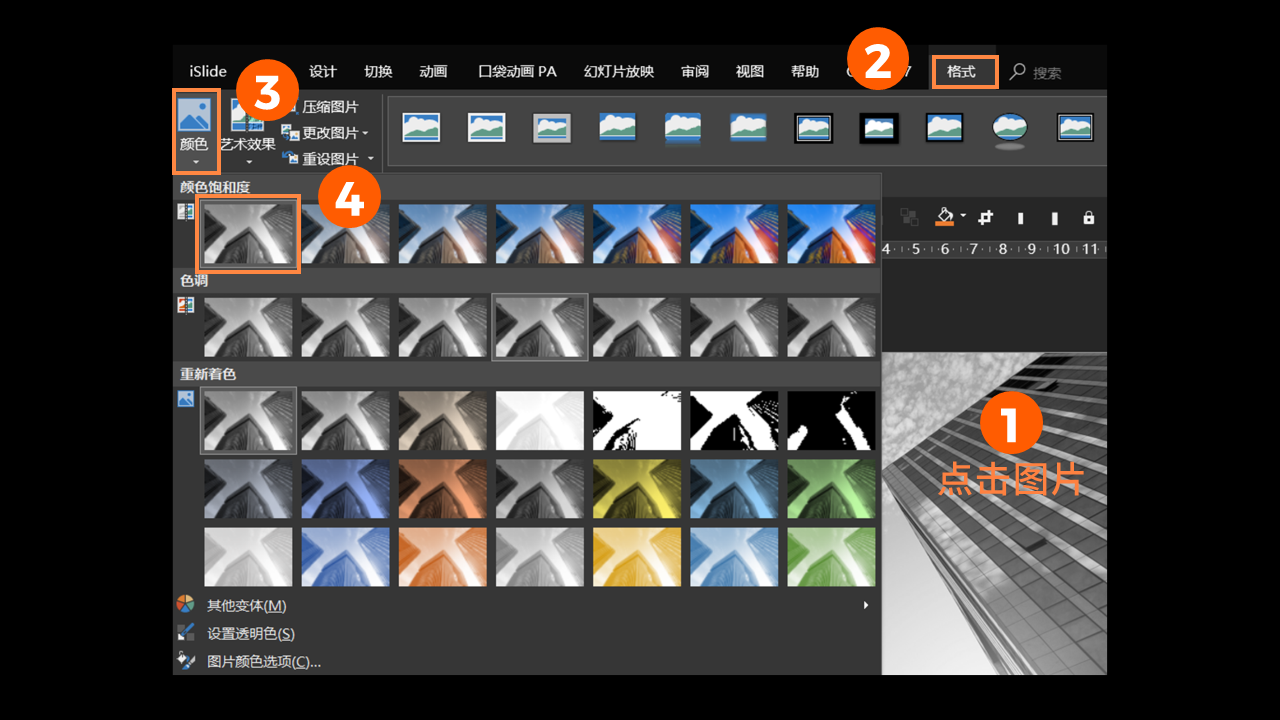The image size is (1280, 720).
Task: Expand the 重设图片 dropdown arrow
Action: point(370,159)
